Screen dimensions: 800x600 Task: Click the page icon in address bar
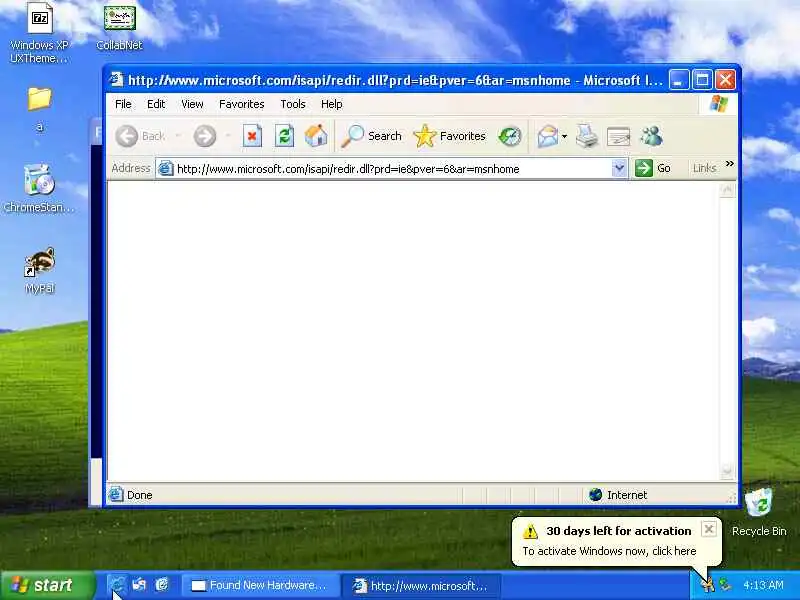pyautogui.click(x=165, y=168)
